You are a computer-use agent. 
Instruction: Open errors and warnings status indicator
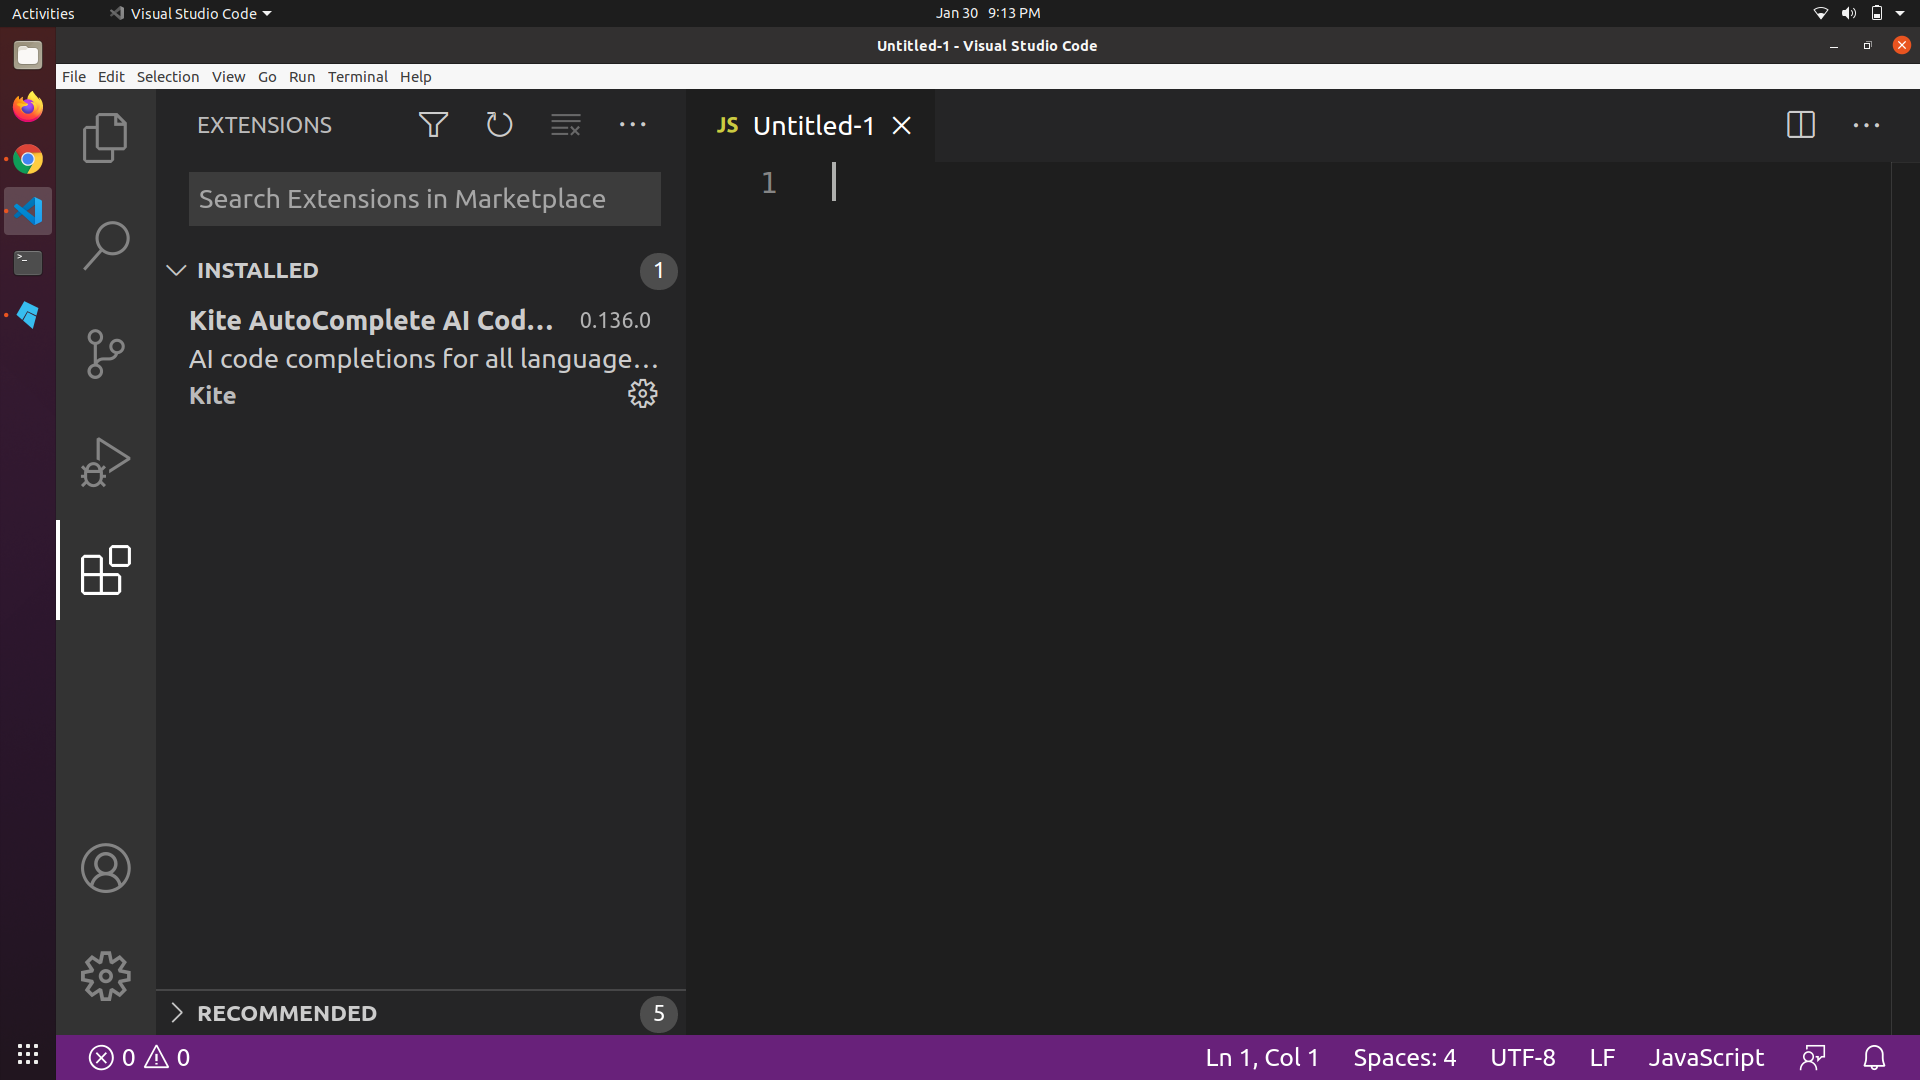[x=139, y=1058]
